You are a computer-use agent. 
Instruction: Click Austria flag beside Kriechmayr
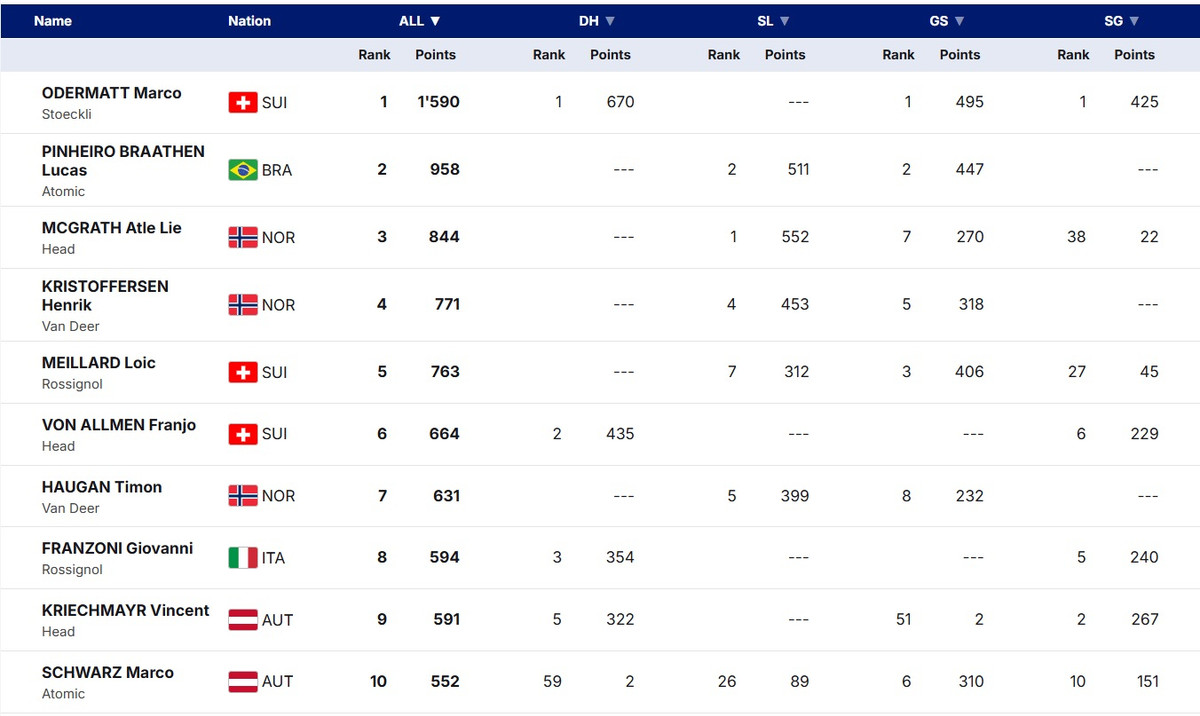[x=243, y=620]
